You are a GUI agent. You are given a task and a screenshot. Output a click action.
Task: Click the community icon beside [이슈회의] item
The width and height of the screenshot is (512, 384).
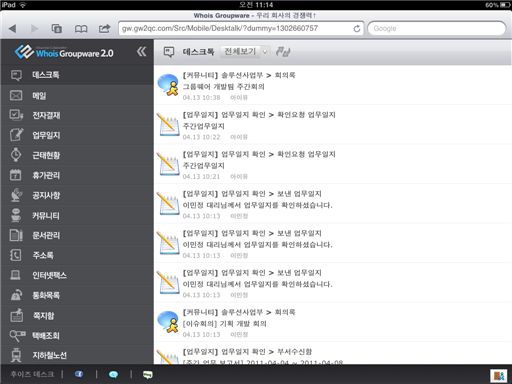tap(168, 322)
